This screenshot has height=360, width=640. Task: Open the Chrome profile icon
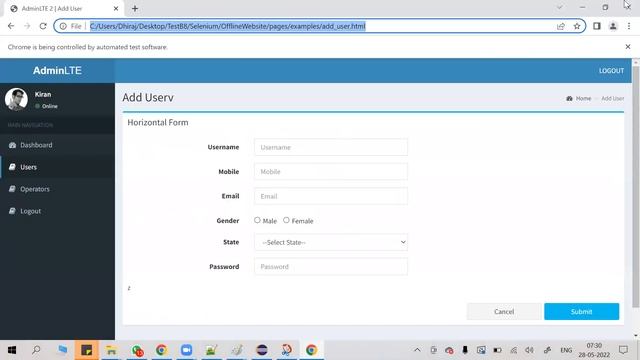click(613, 26)
